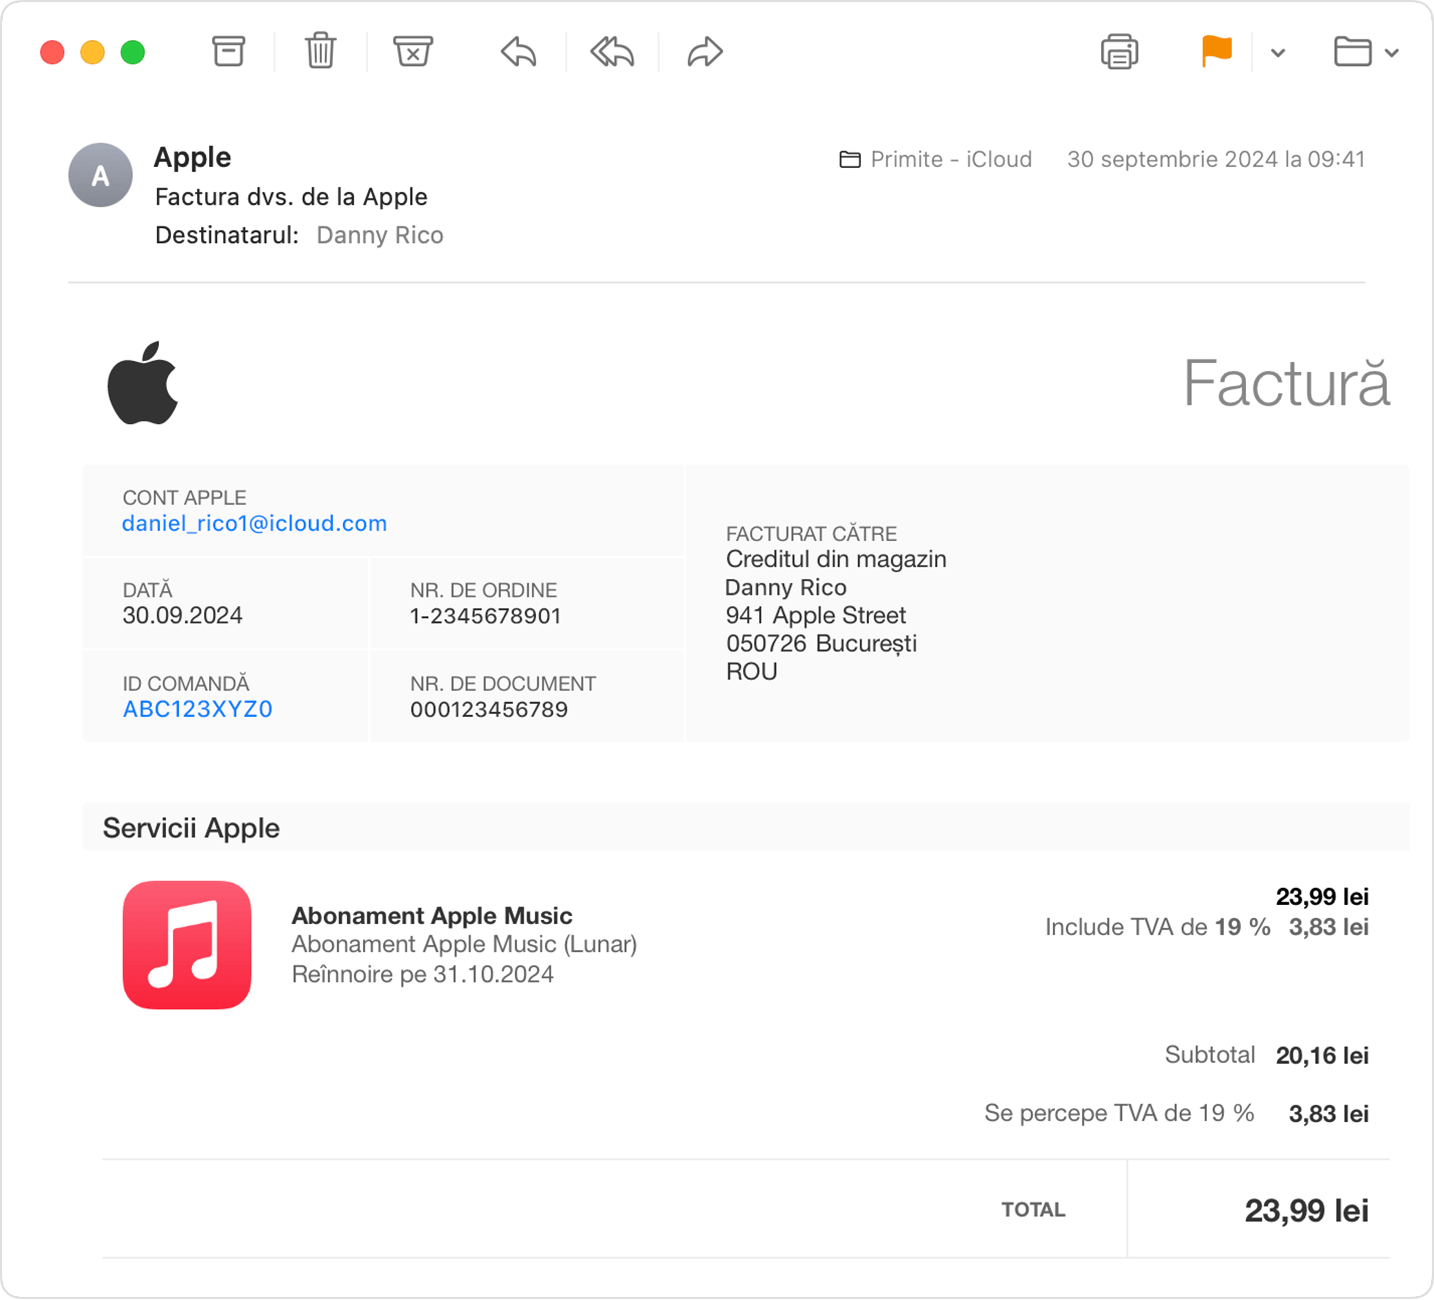
Task: Click the address line 941 Apple Street
Action: tap(816, 615)
